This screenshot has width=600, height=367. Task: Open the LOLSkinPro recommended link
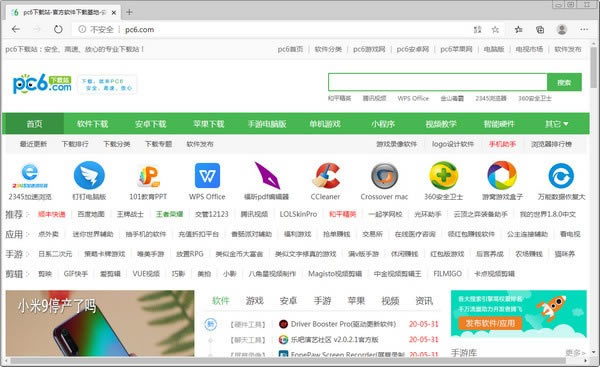pyautogui.click(x=298, y=214)
